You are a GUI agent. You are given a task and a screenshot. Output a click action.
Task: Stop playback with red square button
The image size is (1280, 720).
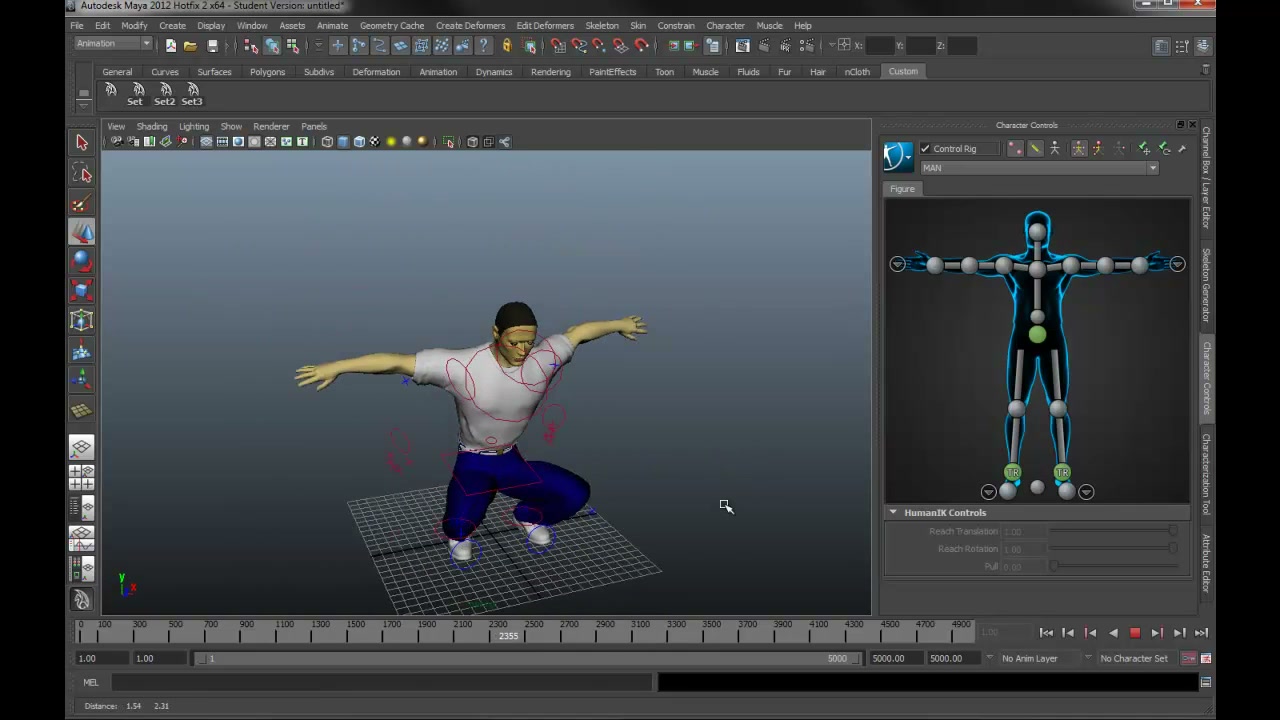(1135, 633)
